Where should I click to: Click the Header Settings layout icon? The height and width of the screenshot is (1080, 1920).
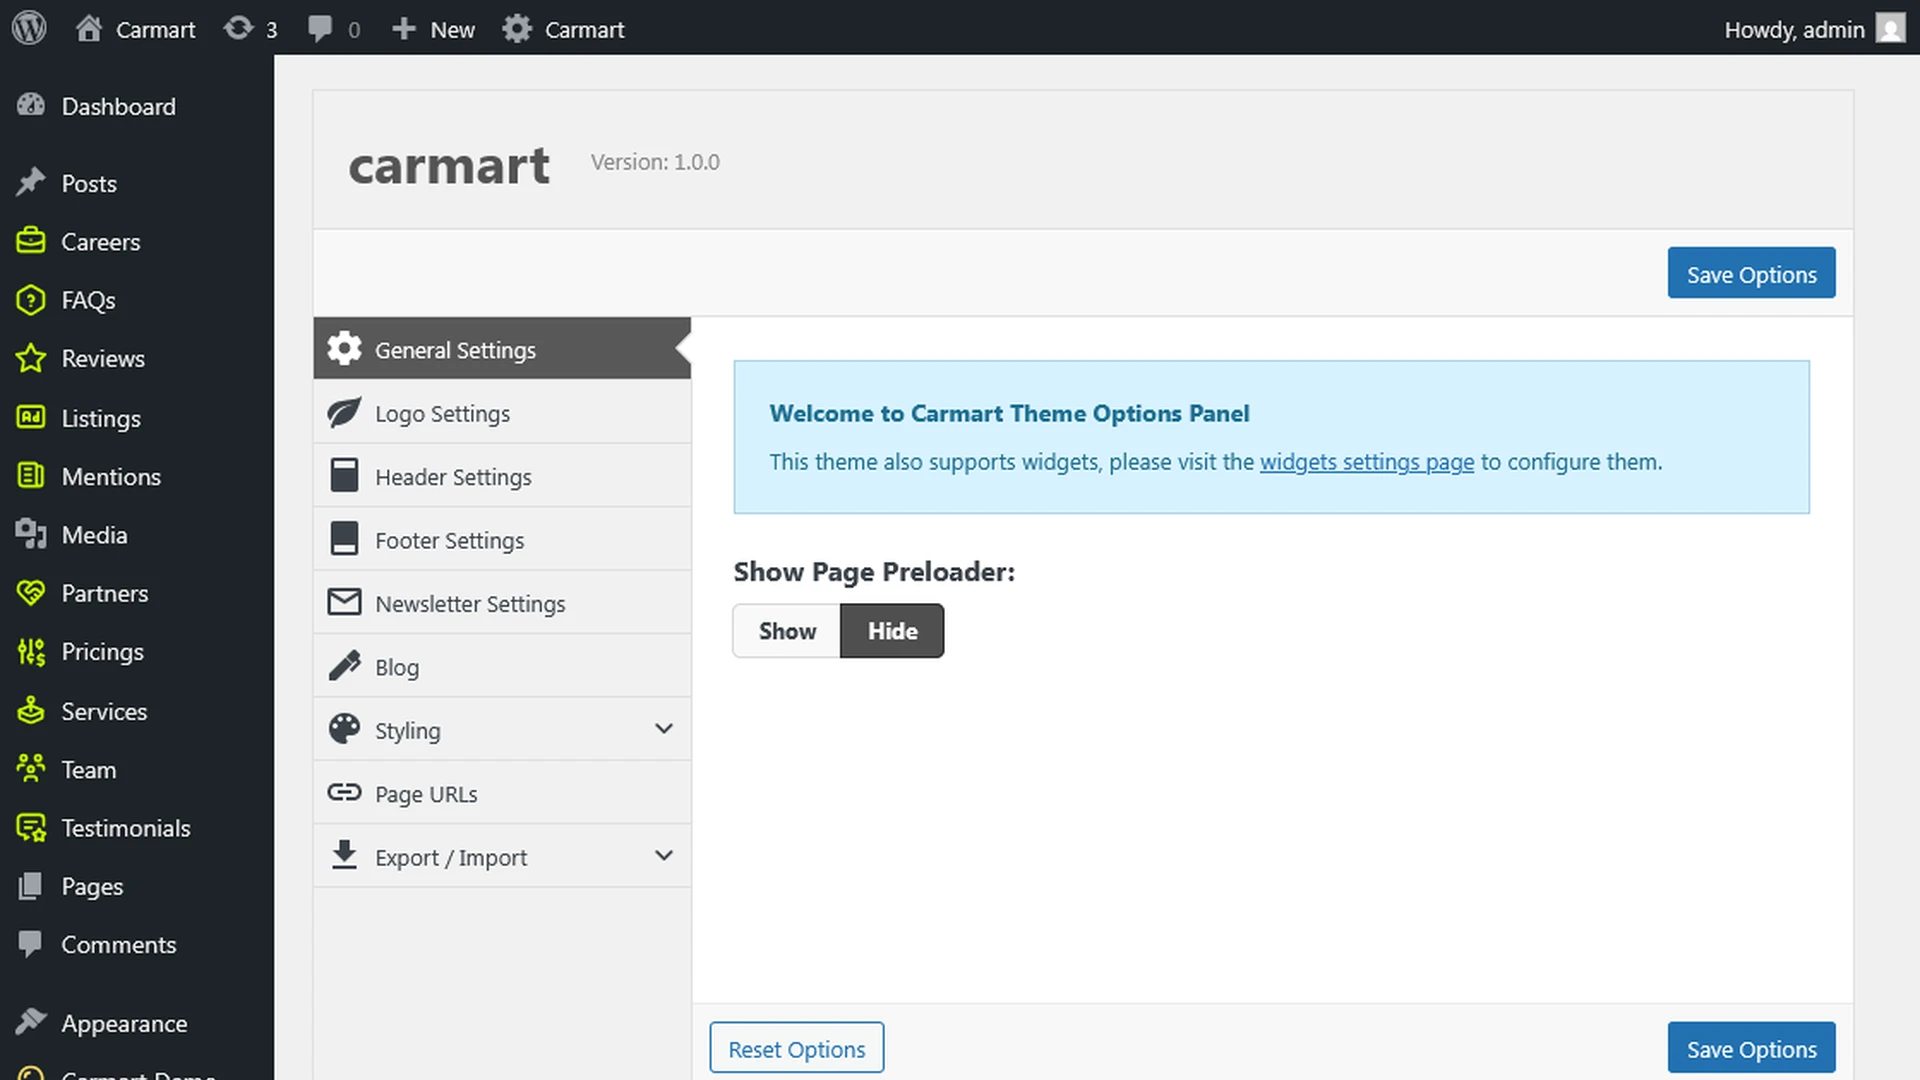click(x=344, y=475)
